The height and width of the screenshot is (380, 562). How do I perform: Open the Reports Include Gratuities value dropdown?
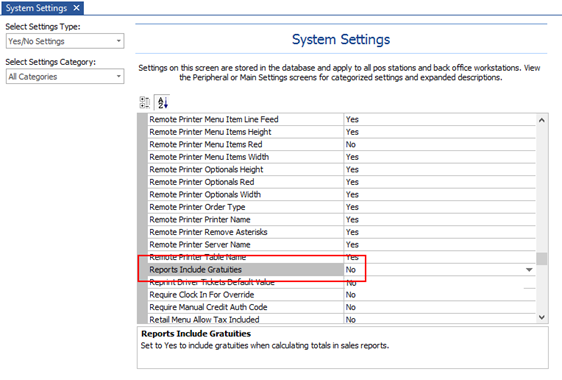click(529, 270)
